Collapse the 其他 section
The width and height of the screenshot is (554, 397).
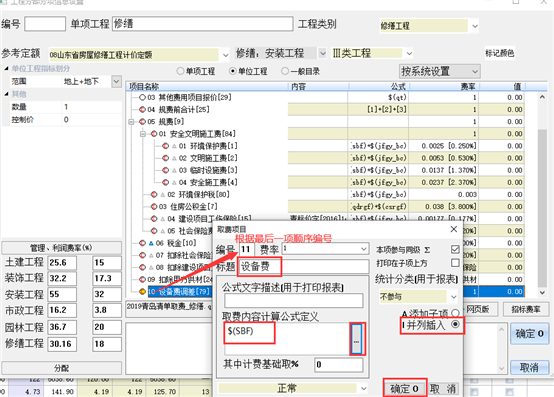[6, 94]
